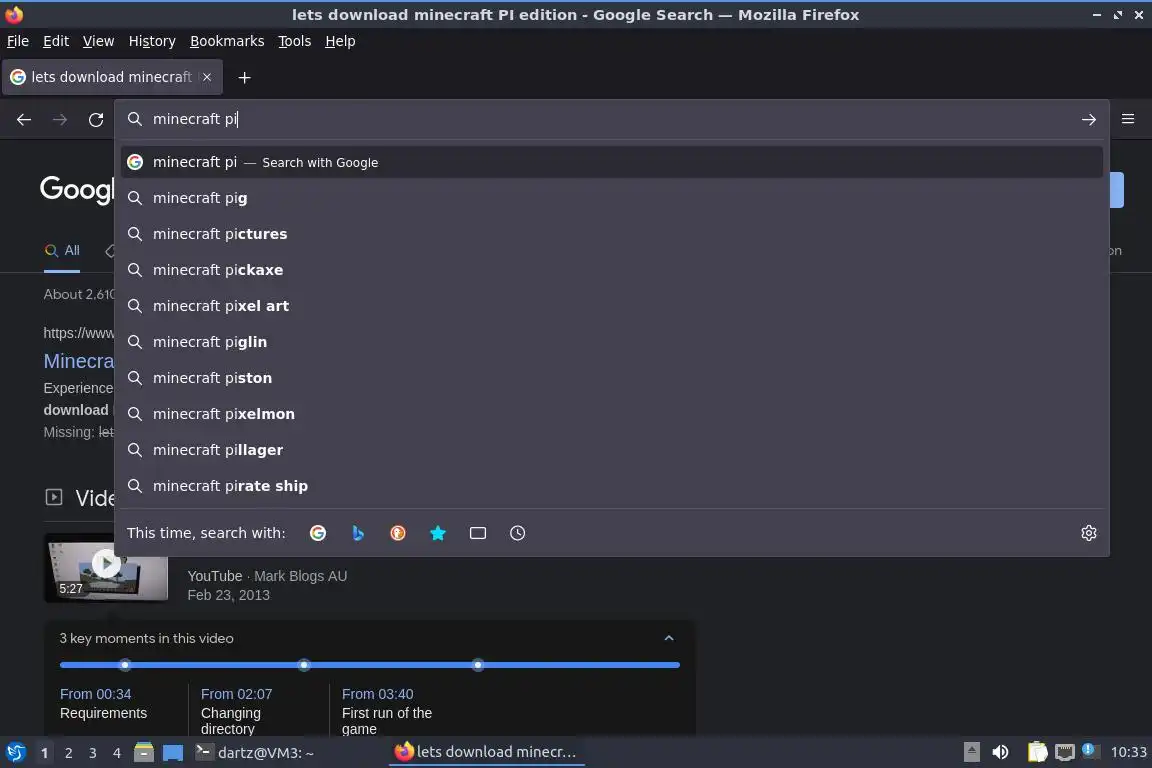This screenshot has width=1152, height=768.
Task: Switch to workspace 4
Action: coord(117,753)
